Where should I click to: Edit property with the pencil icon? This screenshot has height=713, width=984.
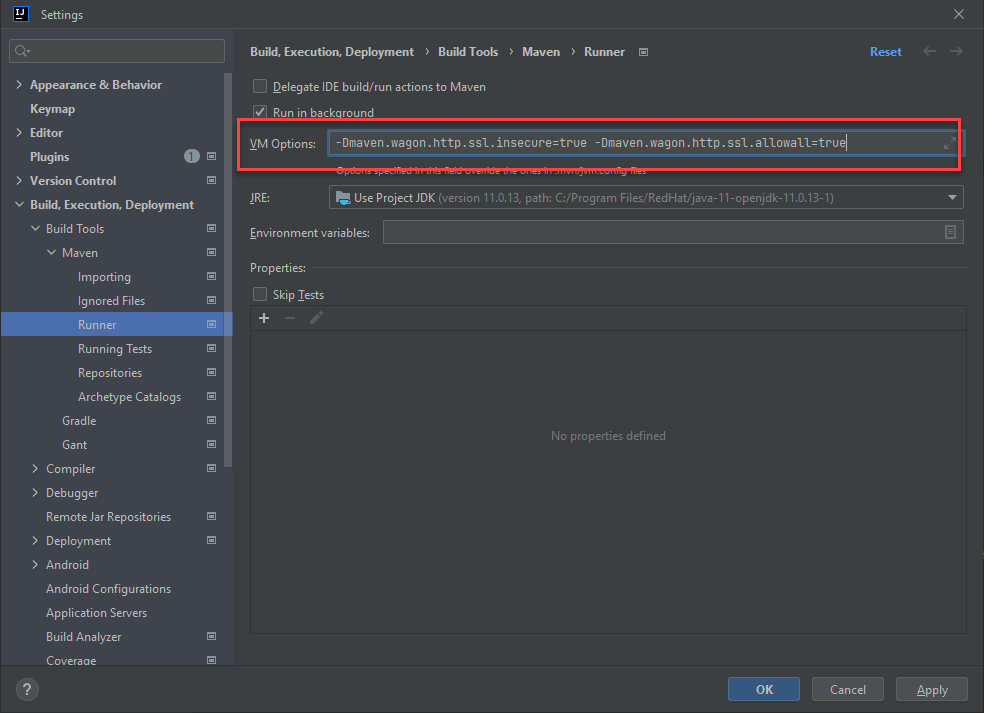click(x=316, y=318)
